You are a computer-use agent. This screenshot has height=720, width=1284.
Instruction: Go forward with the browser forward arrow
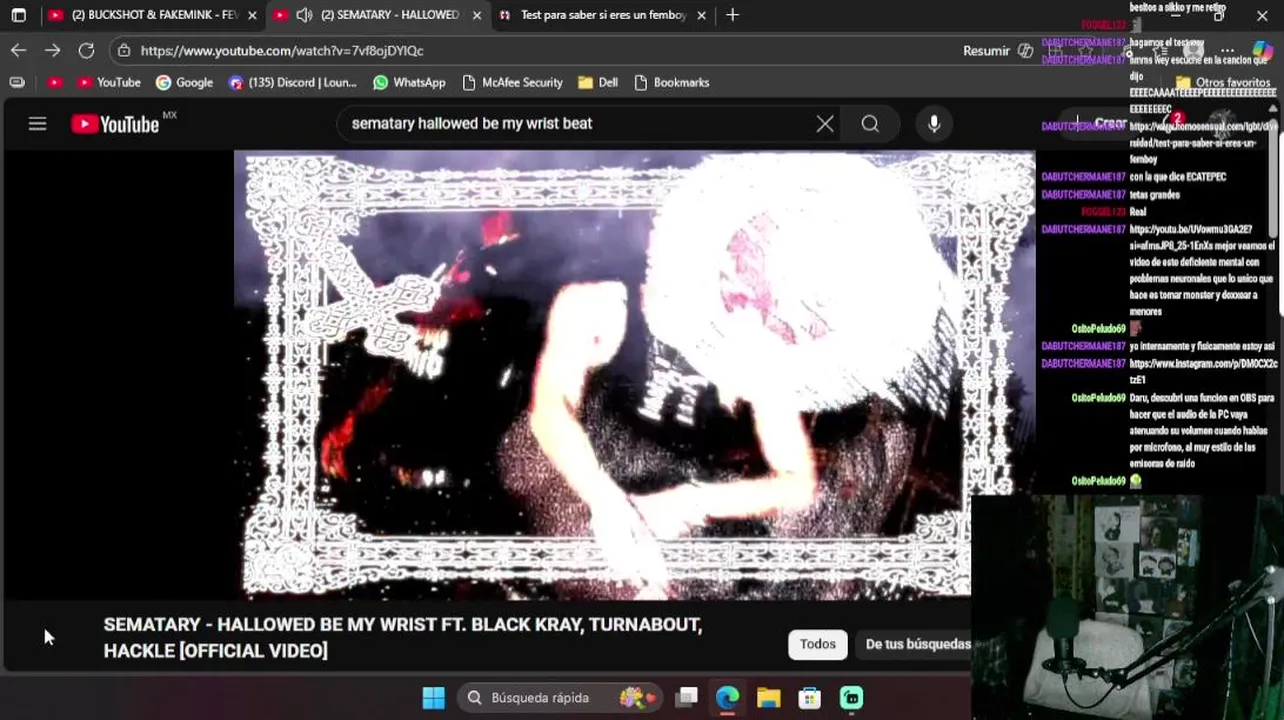click(x=52, y=50)
